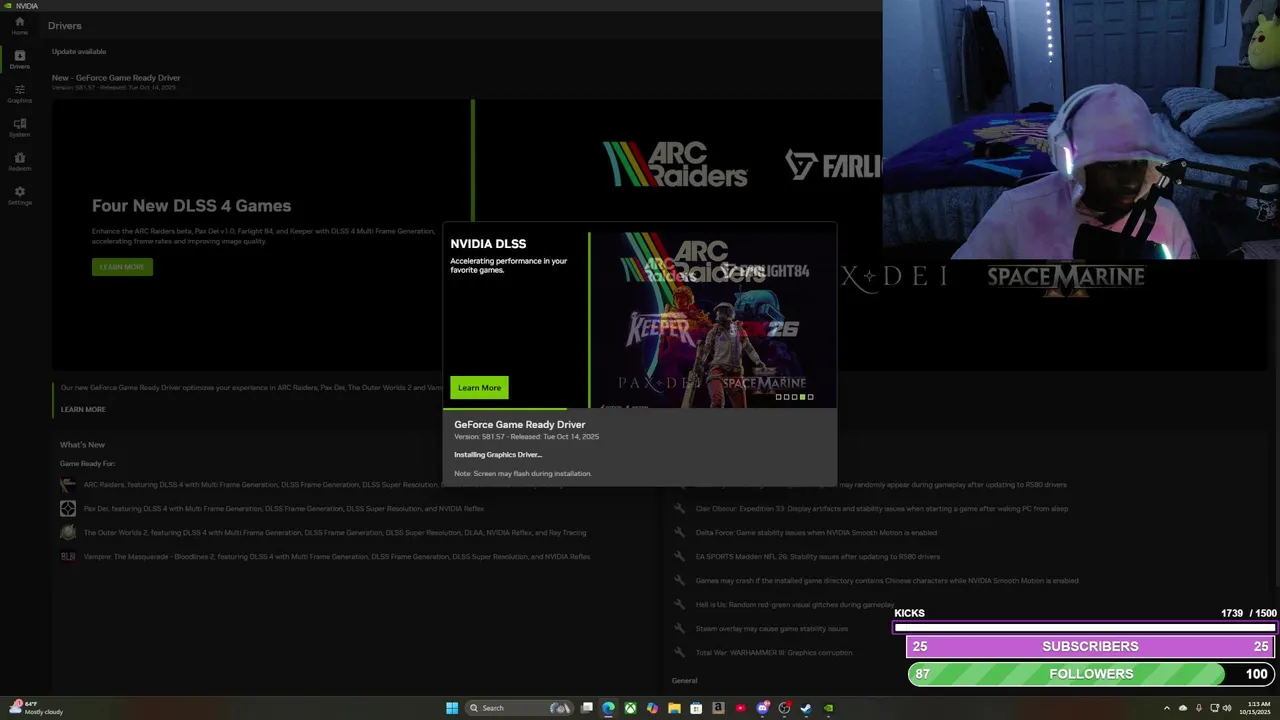1280x720 pixels.
Task: Open the Xbox app from taskbar
Action: (x=630, y=708)
